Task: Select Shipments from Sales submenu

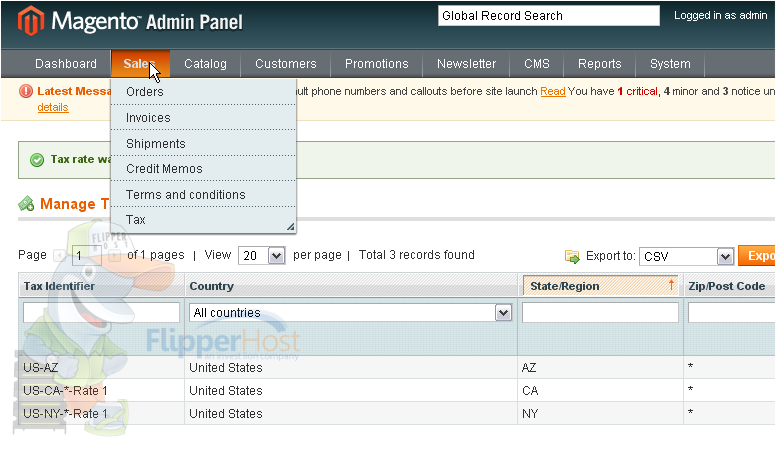Action: 203,144
